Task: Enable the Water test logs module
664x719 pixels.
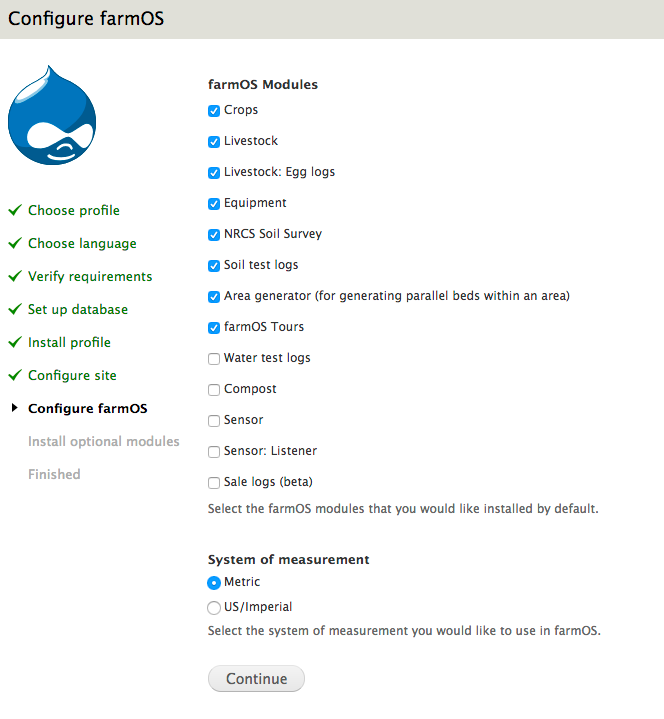Action: coord(214,359)
